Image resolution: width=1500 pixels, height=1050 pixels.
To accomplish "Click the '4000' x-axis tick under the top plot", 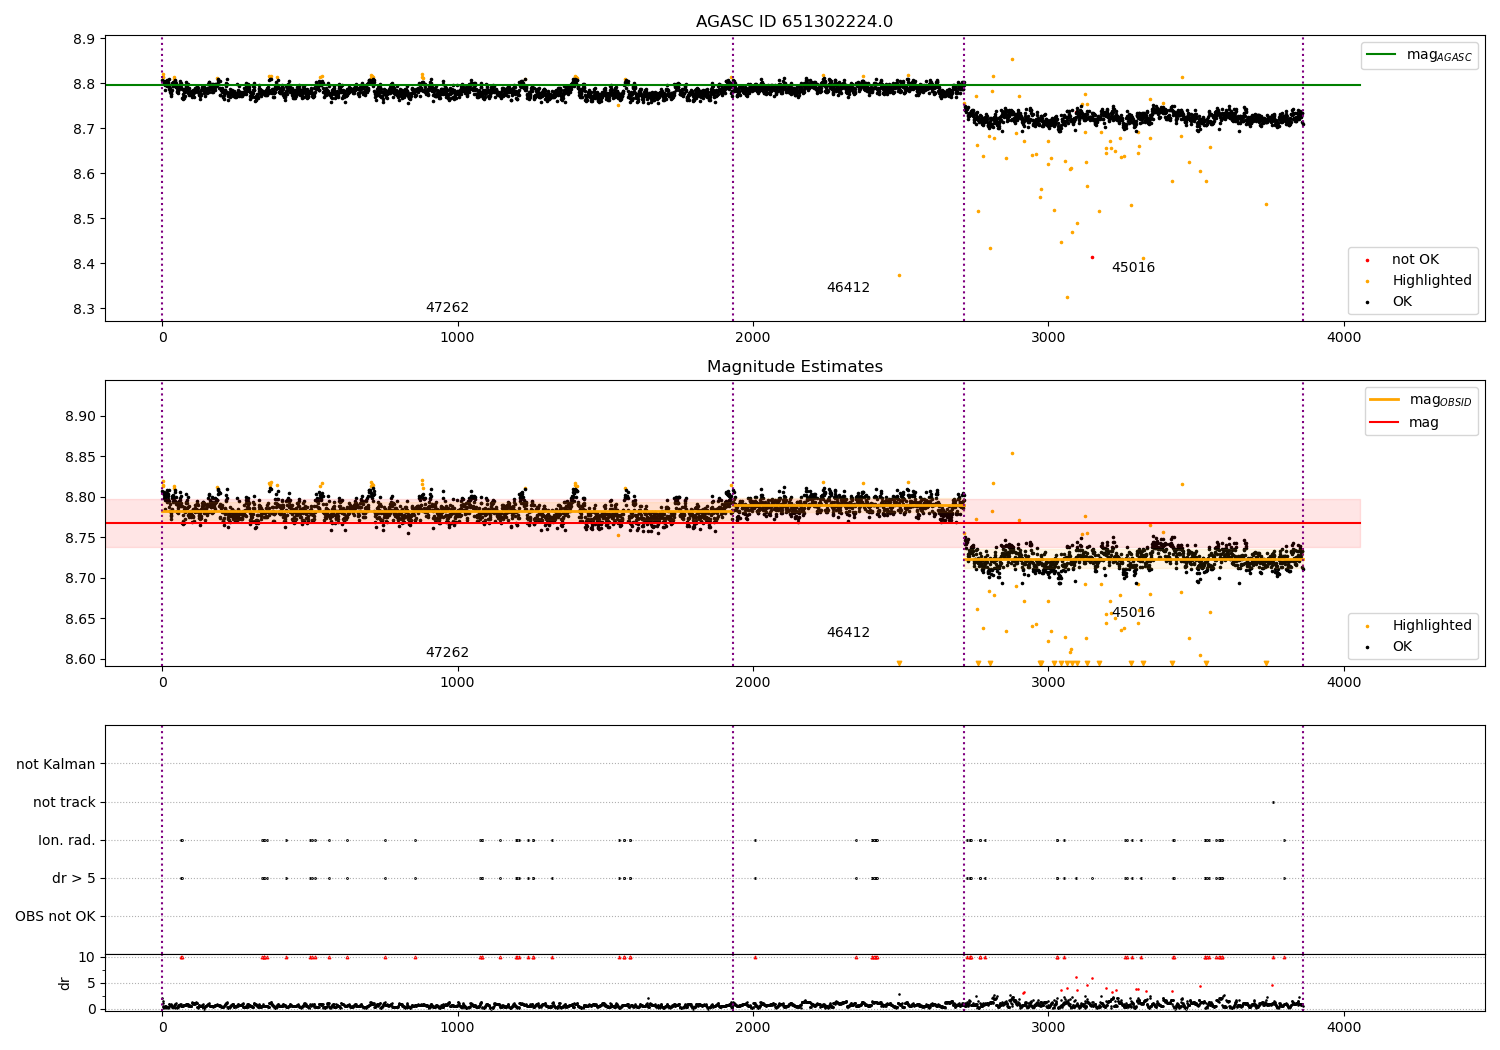I will click(x=1344, y=337).
